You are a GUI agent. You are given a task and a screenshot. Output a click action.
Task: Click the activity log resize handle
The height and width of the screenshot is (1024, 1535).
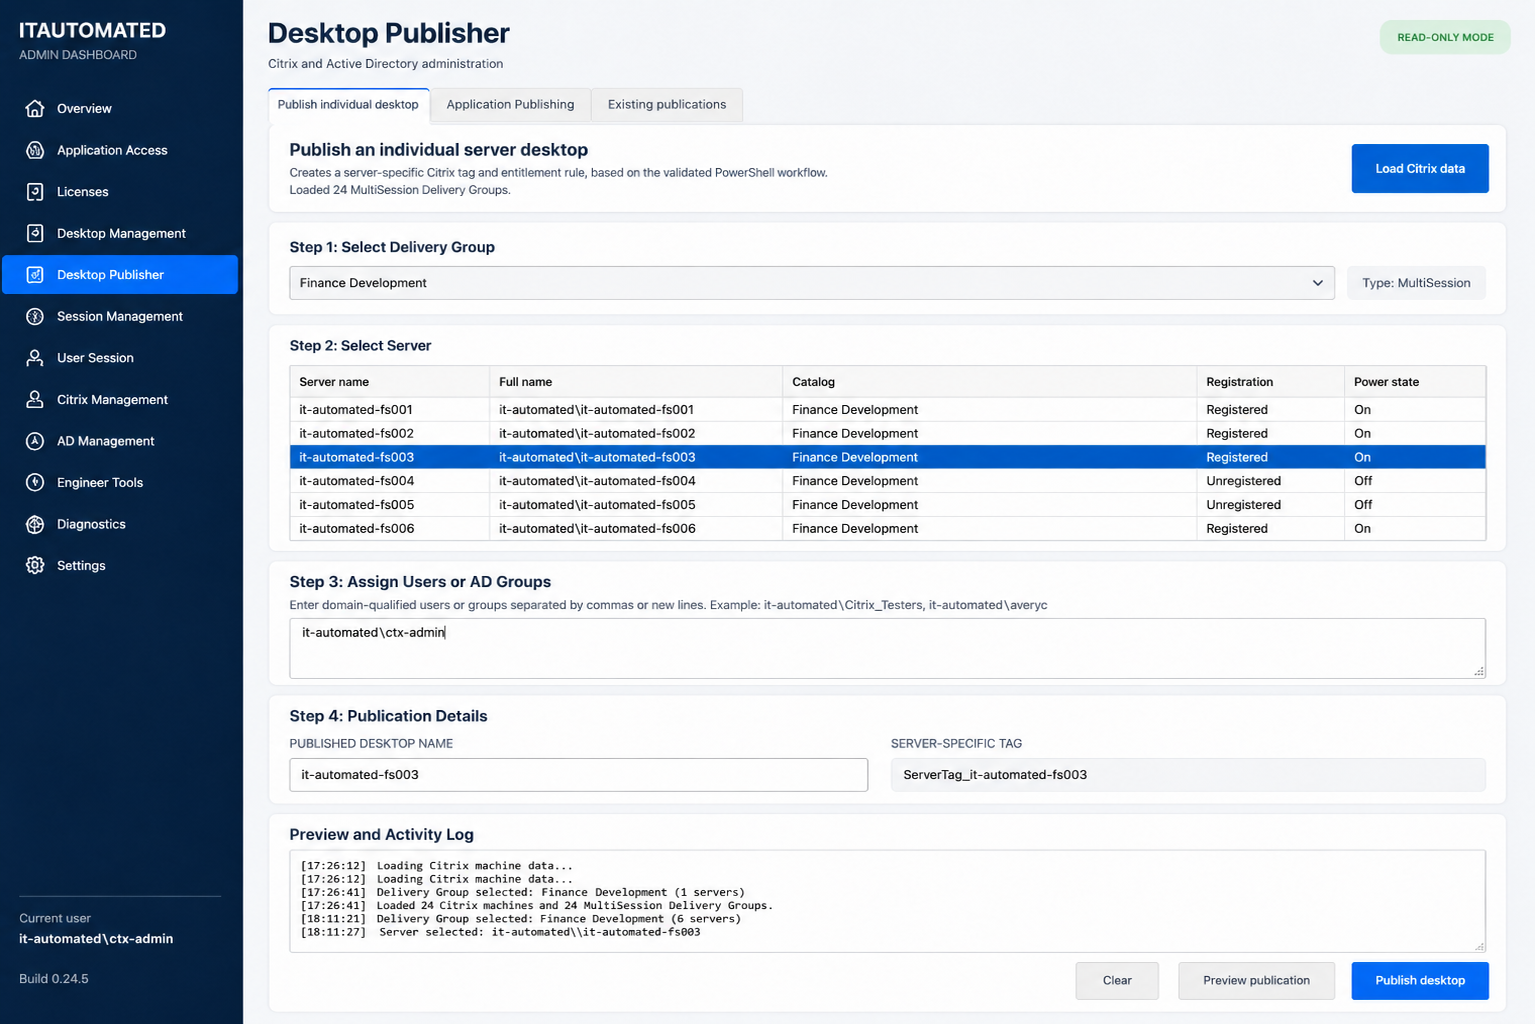coord(1479,946)
